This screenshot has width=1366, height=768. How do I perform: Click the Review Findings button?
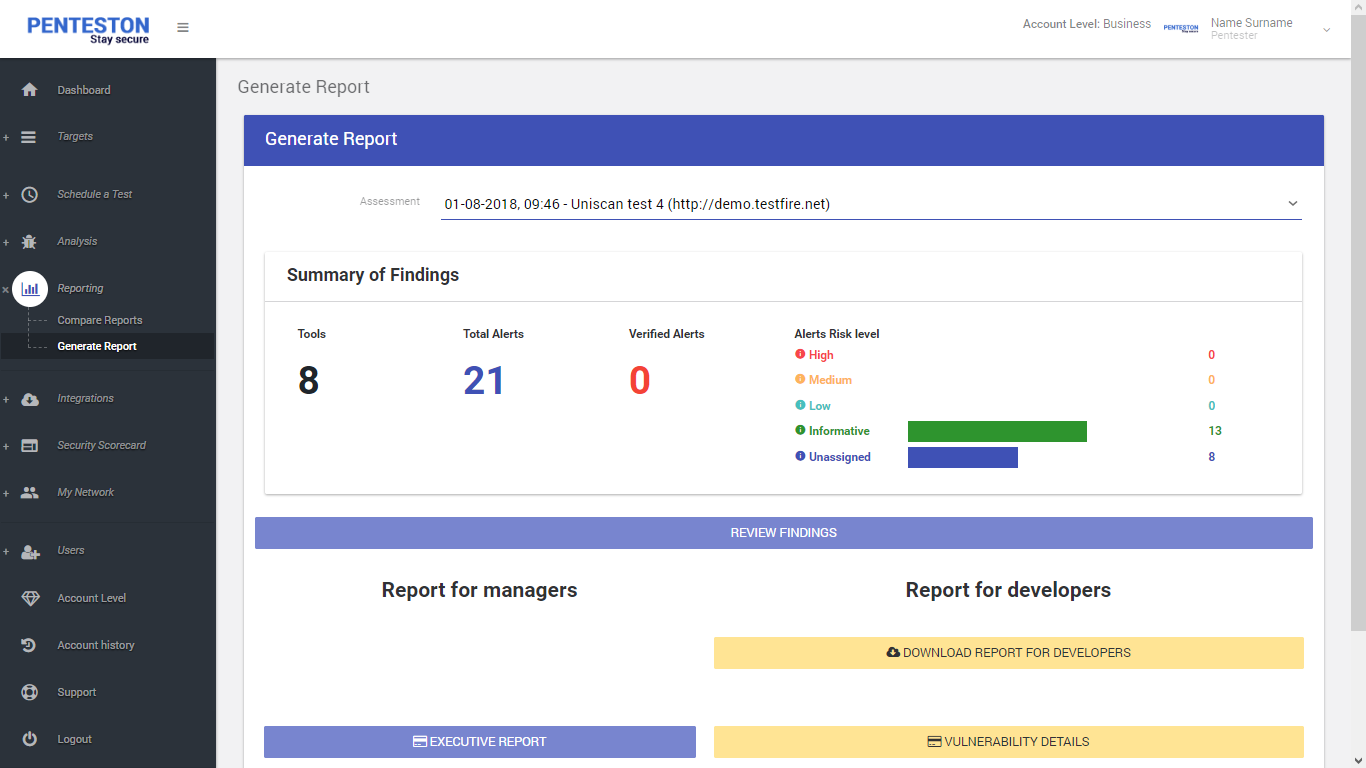click(784, 533)
